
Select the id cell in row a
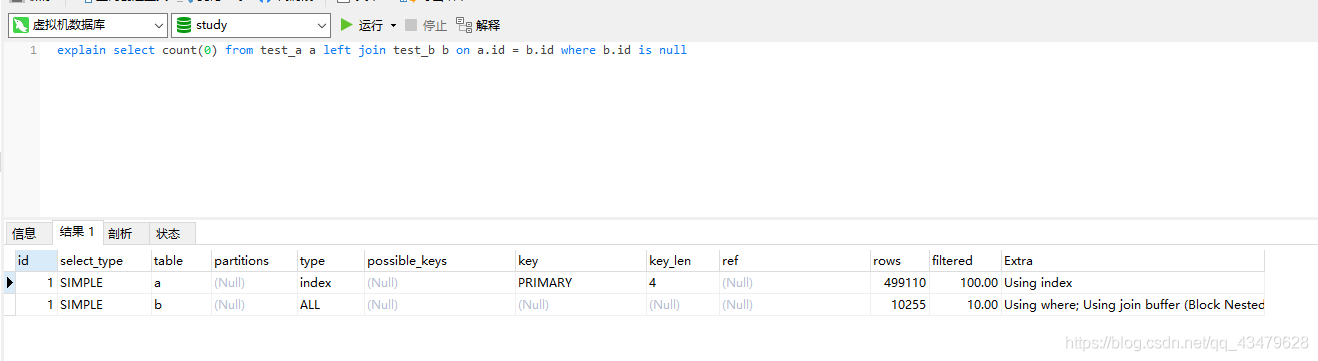click(36, 283)
